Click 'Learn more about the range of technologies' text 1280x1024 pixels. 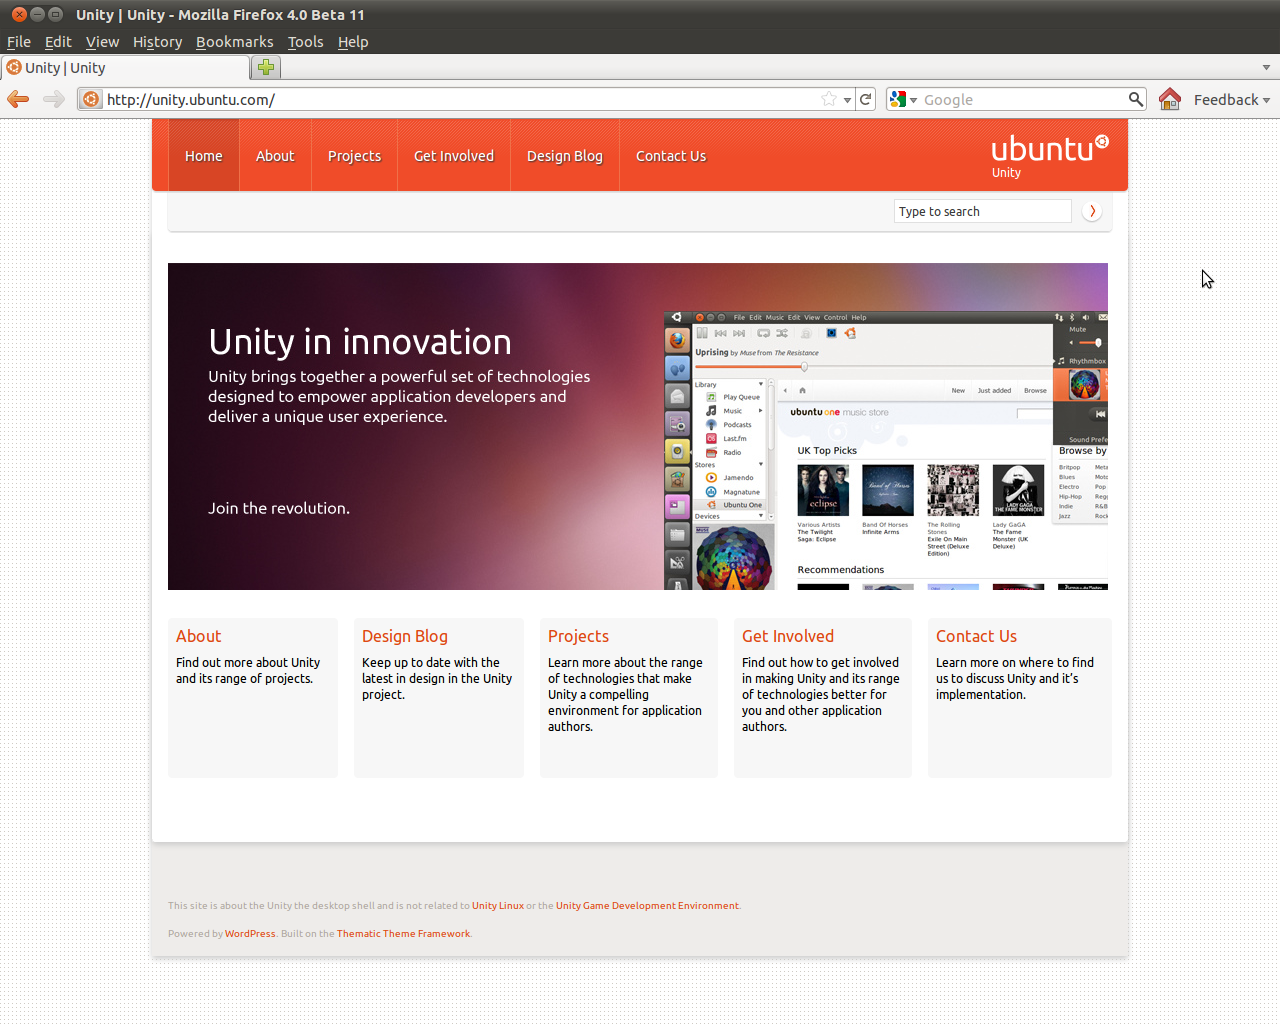[625, 694]
